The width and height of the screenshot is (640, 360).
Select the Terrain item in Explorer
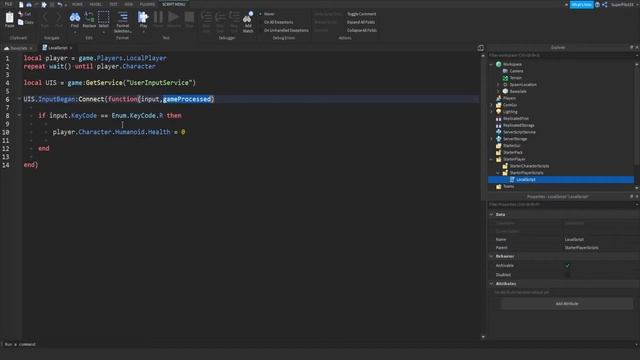(515, 78)
